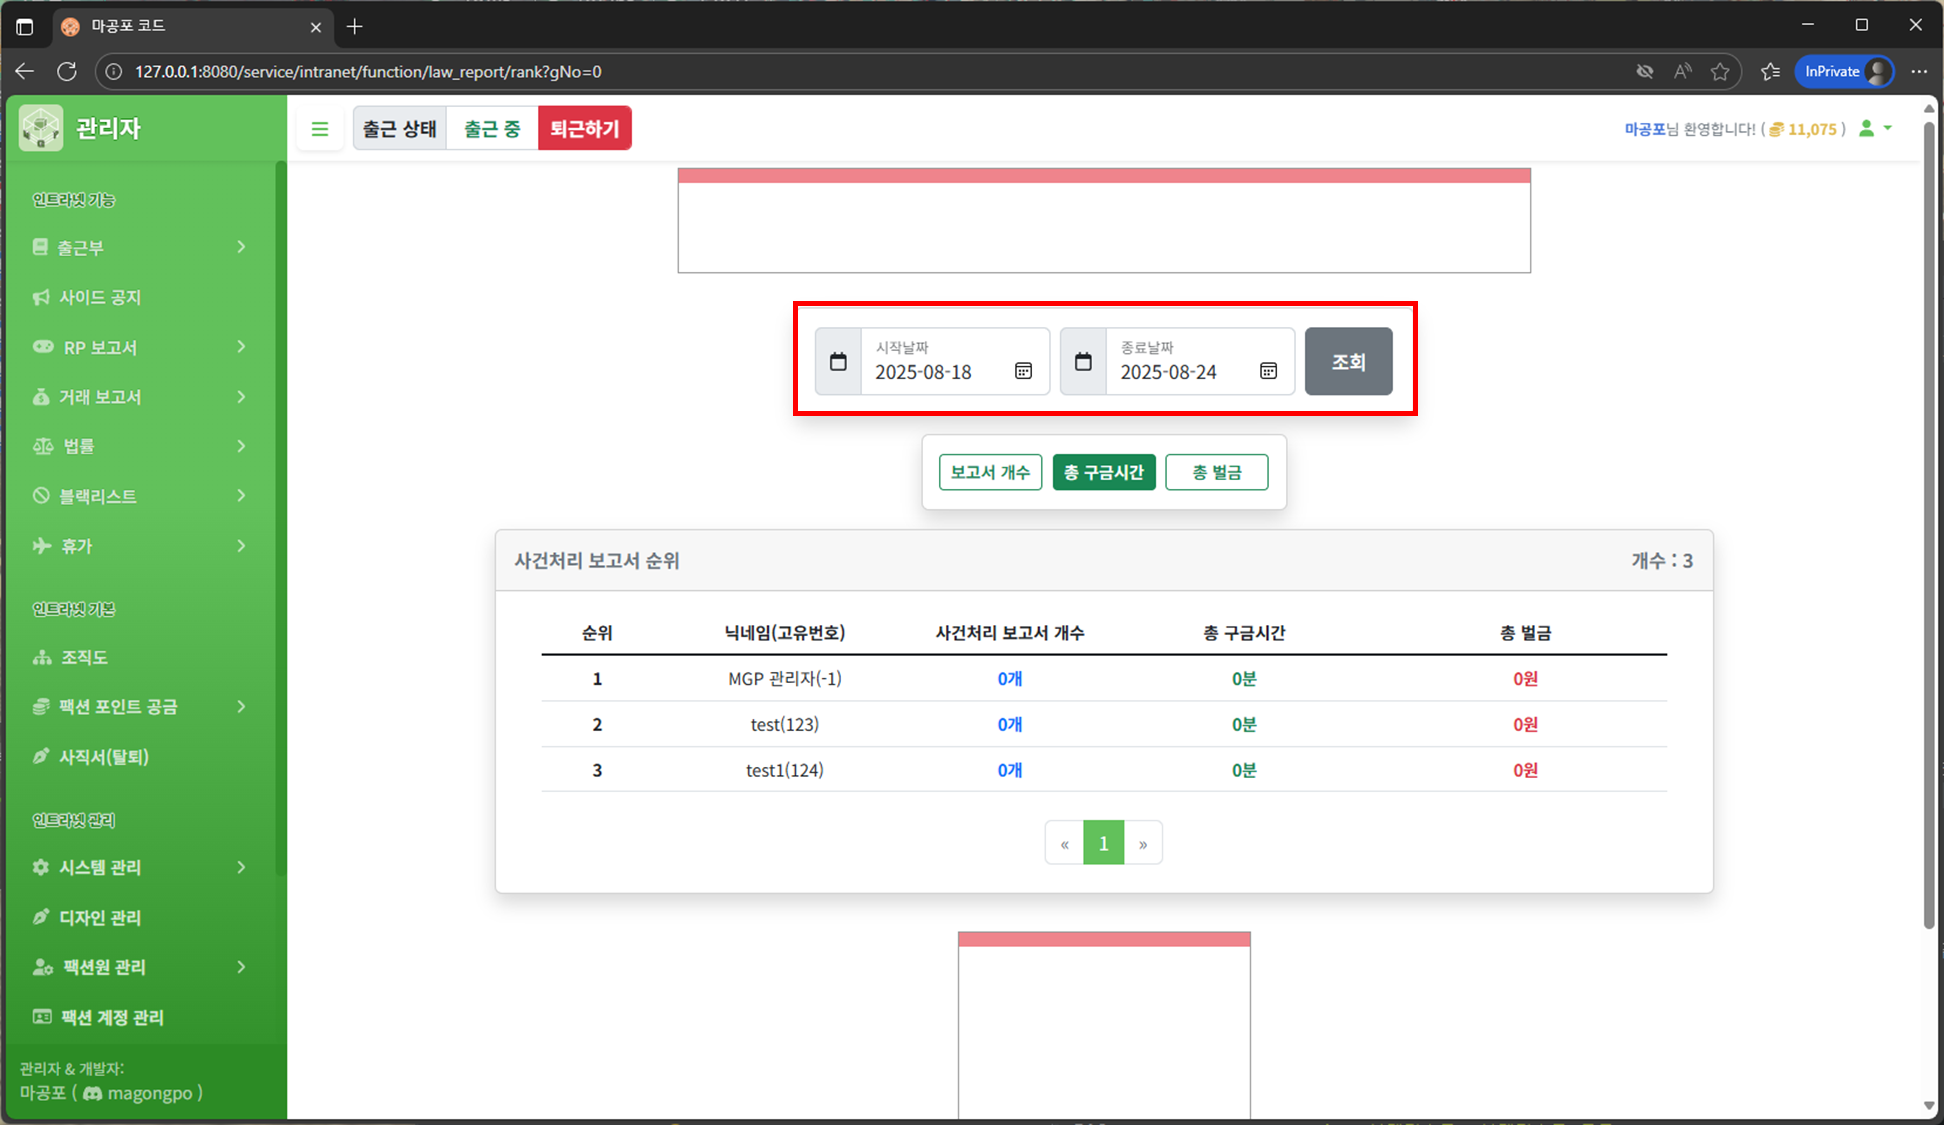Toggle the sidebar with the hamburger menu icon

(320, 129)
